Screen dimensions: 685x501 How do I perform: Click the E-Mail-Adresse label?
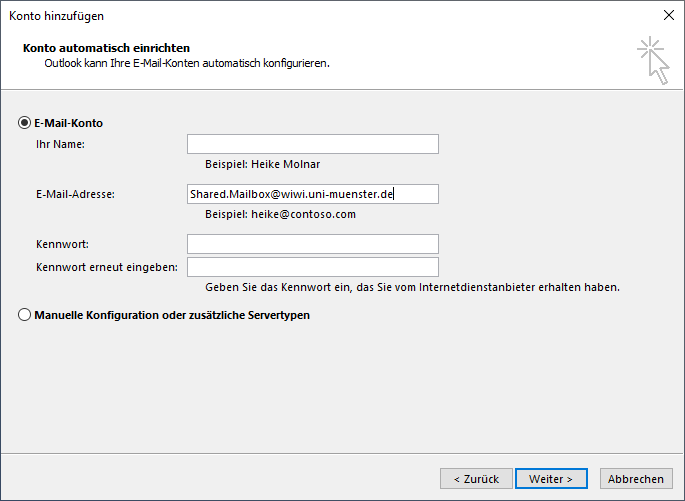click(75, 194)
